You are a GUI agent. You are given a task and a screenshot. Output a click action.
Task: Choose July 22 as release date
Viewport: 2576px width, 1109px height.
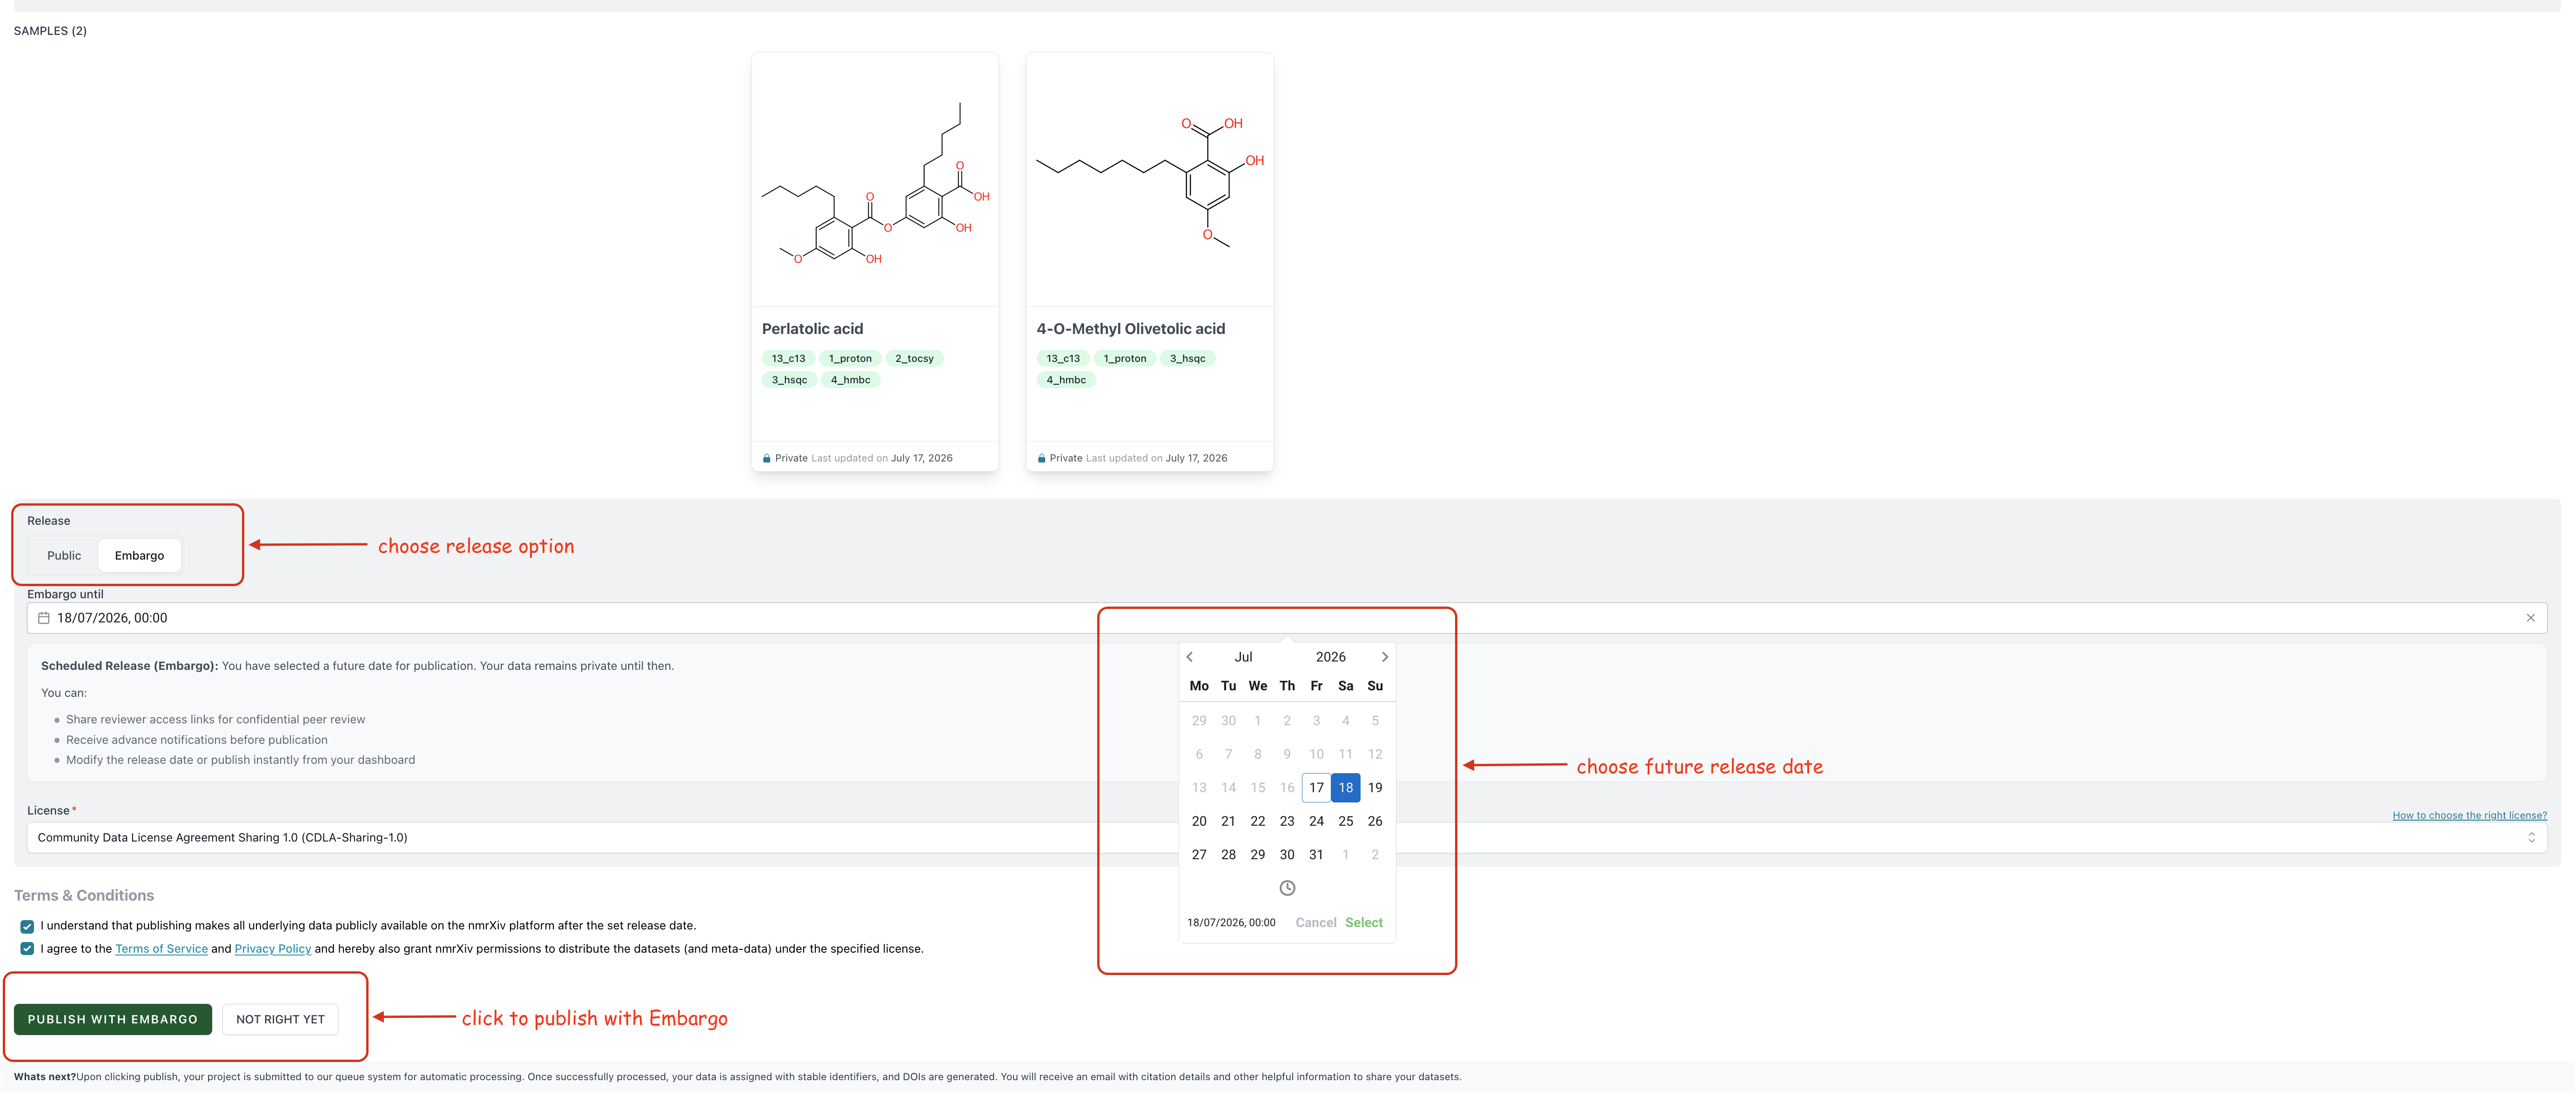tap(1258, 821)
